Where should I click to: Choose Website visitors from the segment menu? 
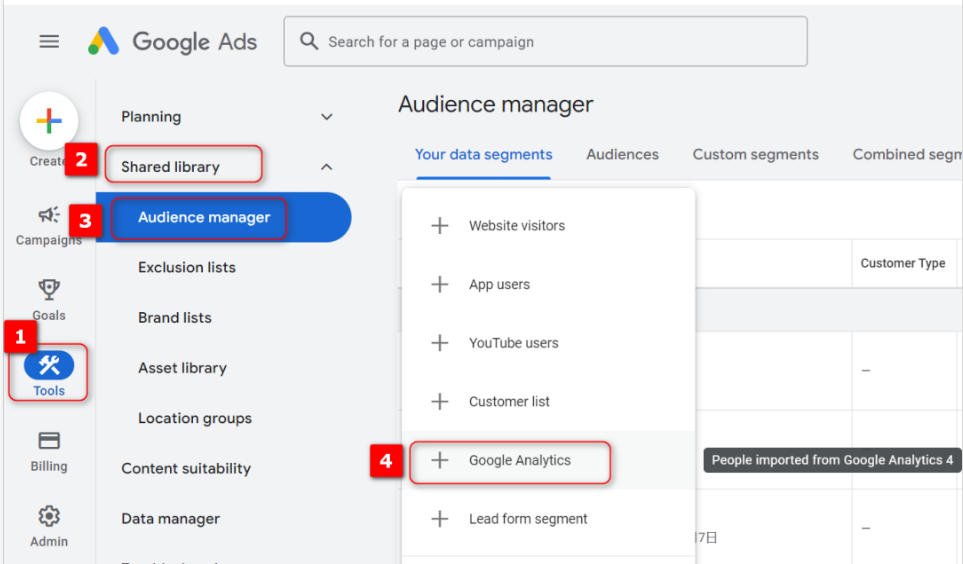coord(516,226)
